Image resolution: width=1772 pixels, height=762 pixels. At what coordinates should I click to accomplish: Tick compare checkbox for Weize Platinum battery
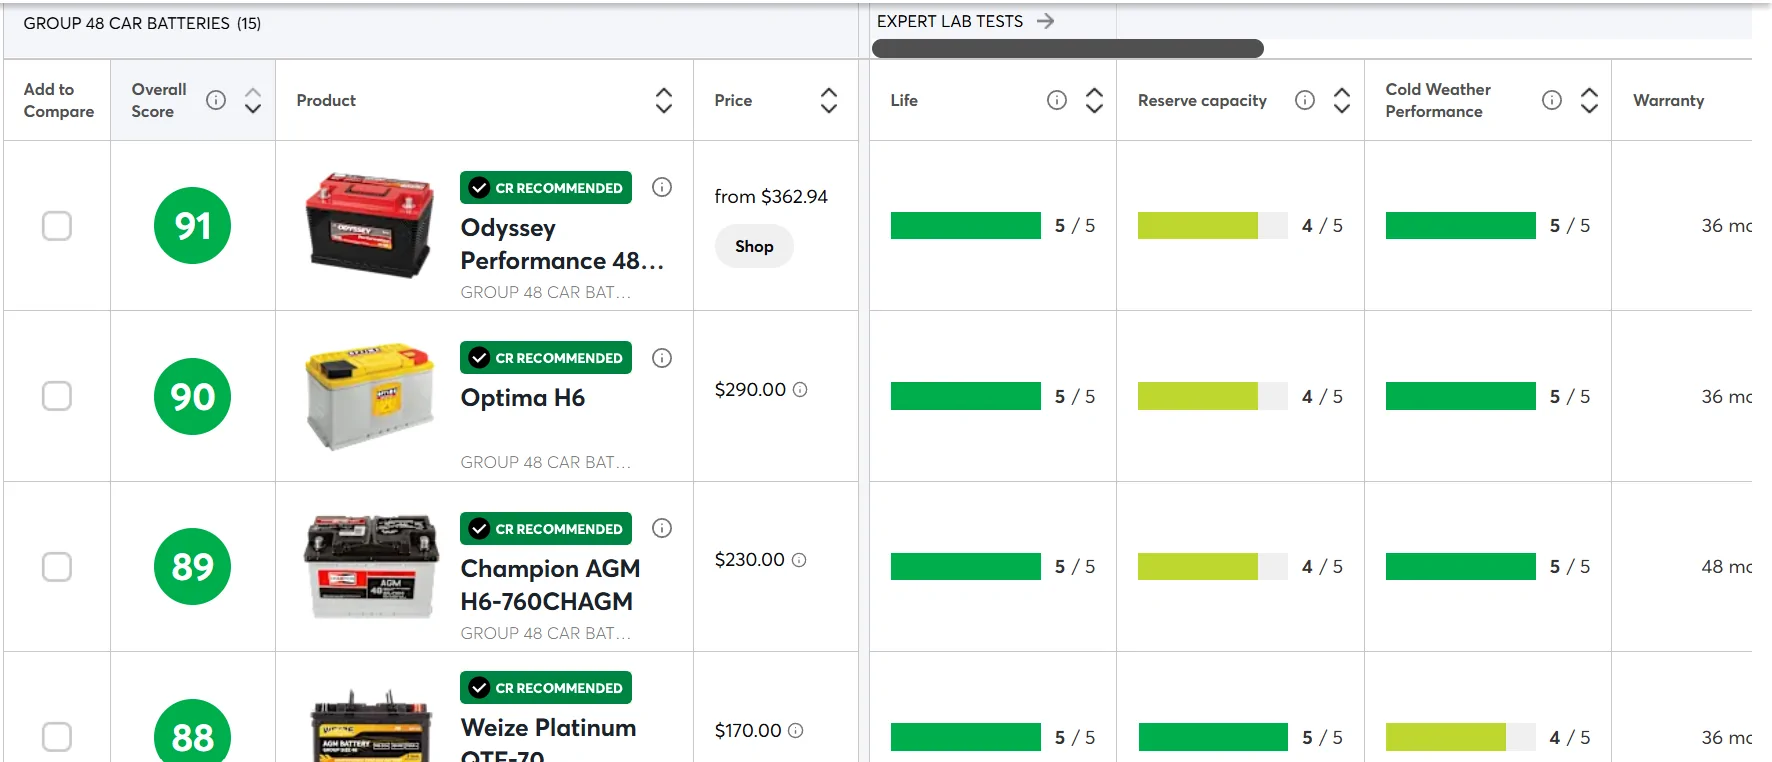(57, 737)
